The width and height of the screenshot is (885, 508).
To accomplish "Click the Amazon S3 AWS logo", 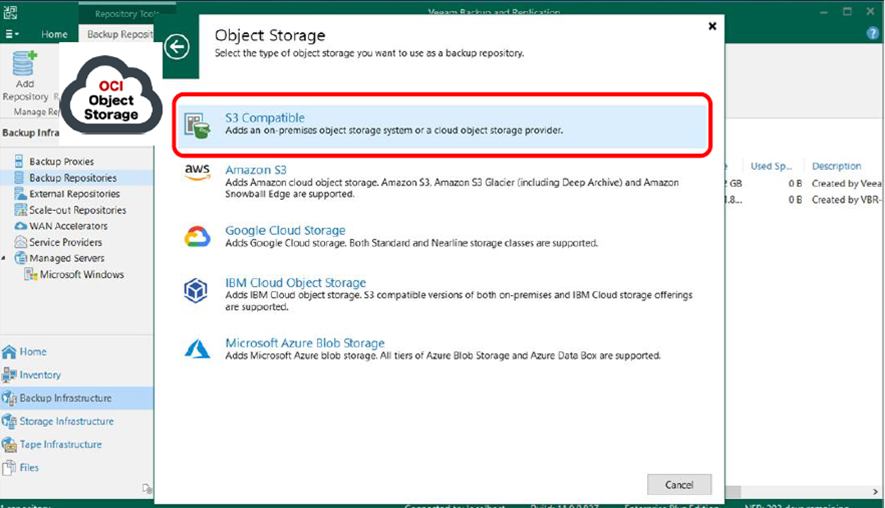I will coord(197,172).
